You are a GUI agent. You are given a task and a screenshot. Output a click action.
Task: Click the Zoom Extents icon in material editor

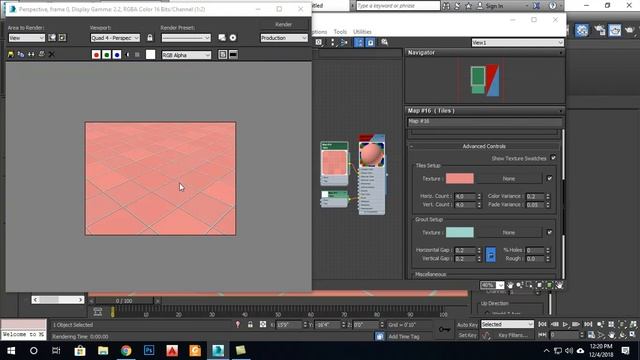(539, 285)
